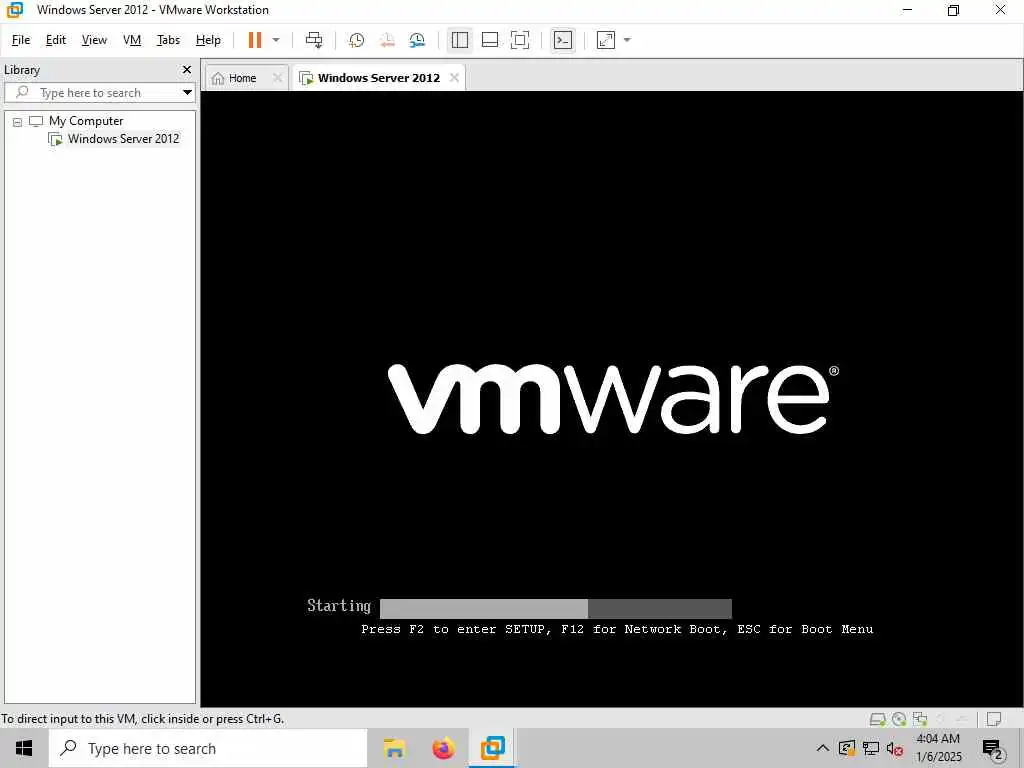Viewport: 1024px width, 768px height.
Task: Click the CD/DVD drive status icon
Action: click(x=899, y=719)
